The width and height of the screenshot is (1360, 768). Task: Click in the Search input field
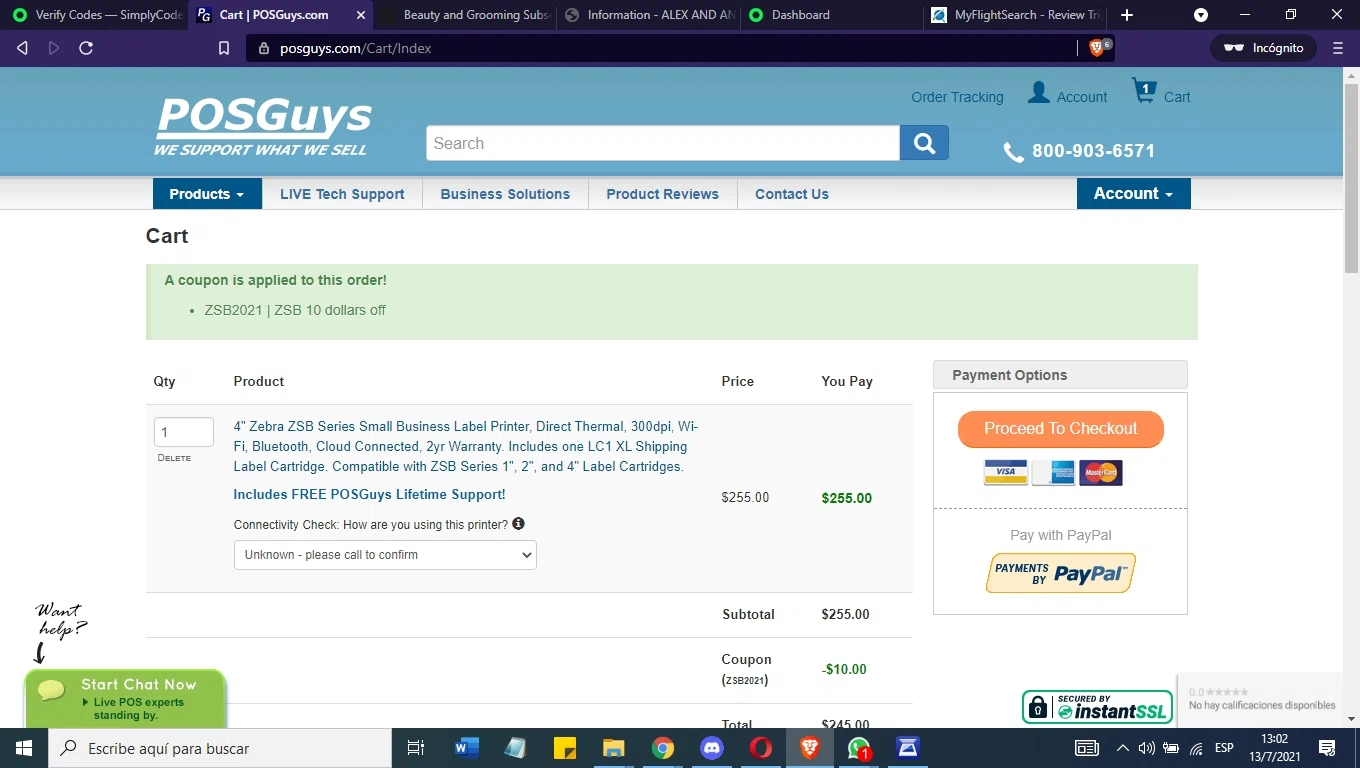(663, 143)
